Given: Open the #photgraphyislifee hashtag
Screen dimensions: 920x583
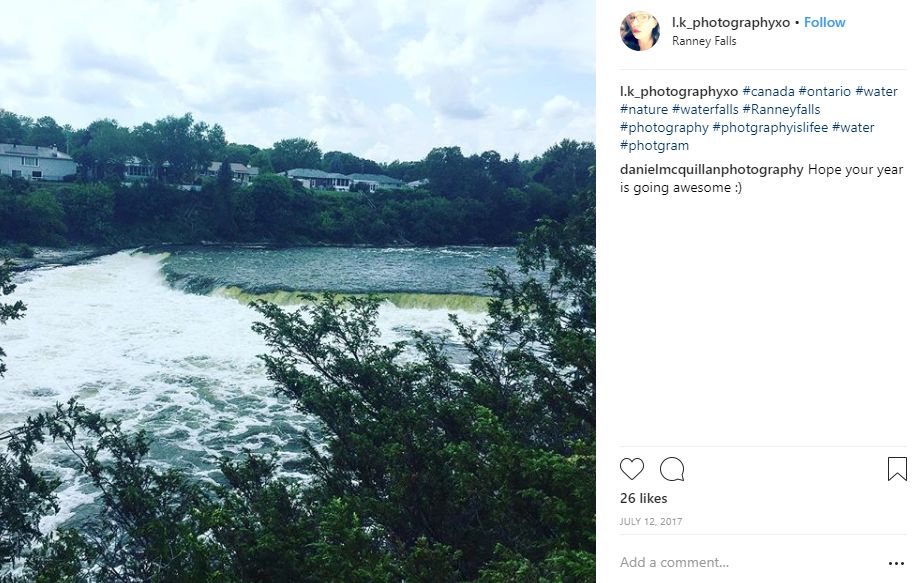Looking at the screenshot, I should 770,127.
